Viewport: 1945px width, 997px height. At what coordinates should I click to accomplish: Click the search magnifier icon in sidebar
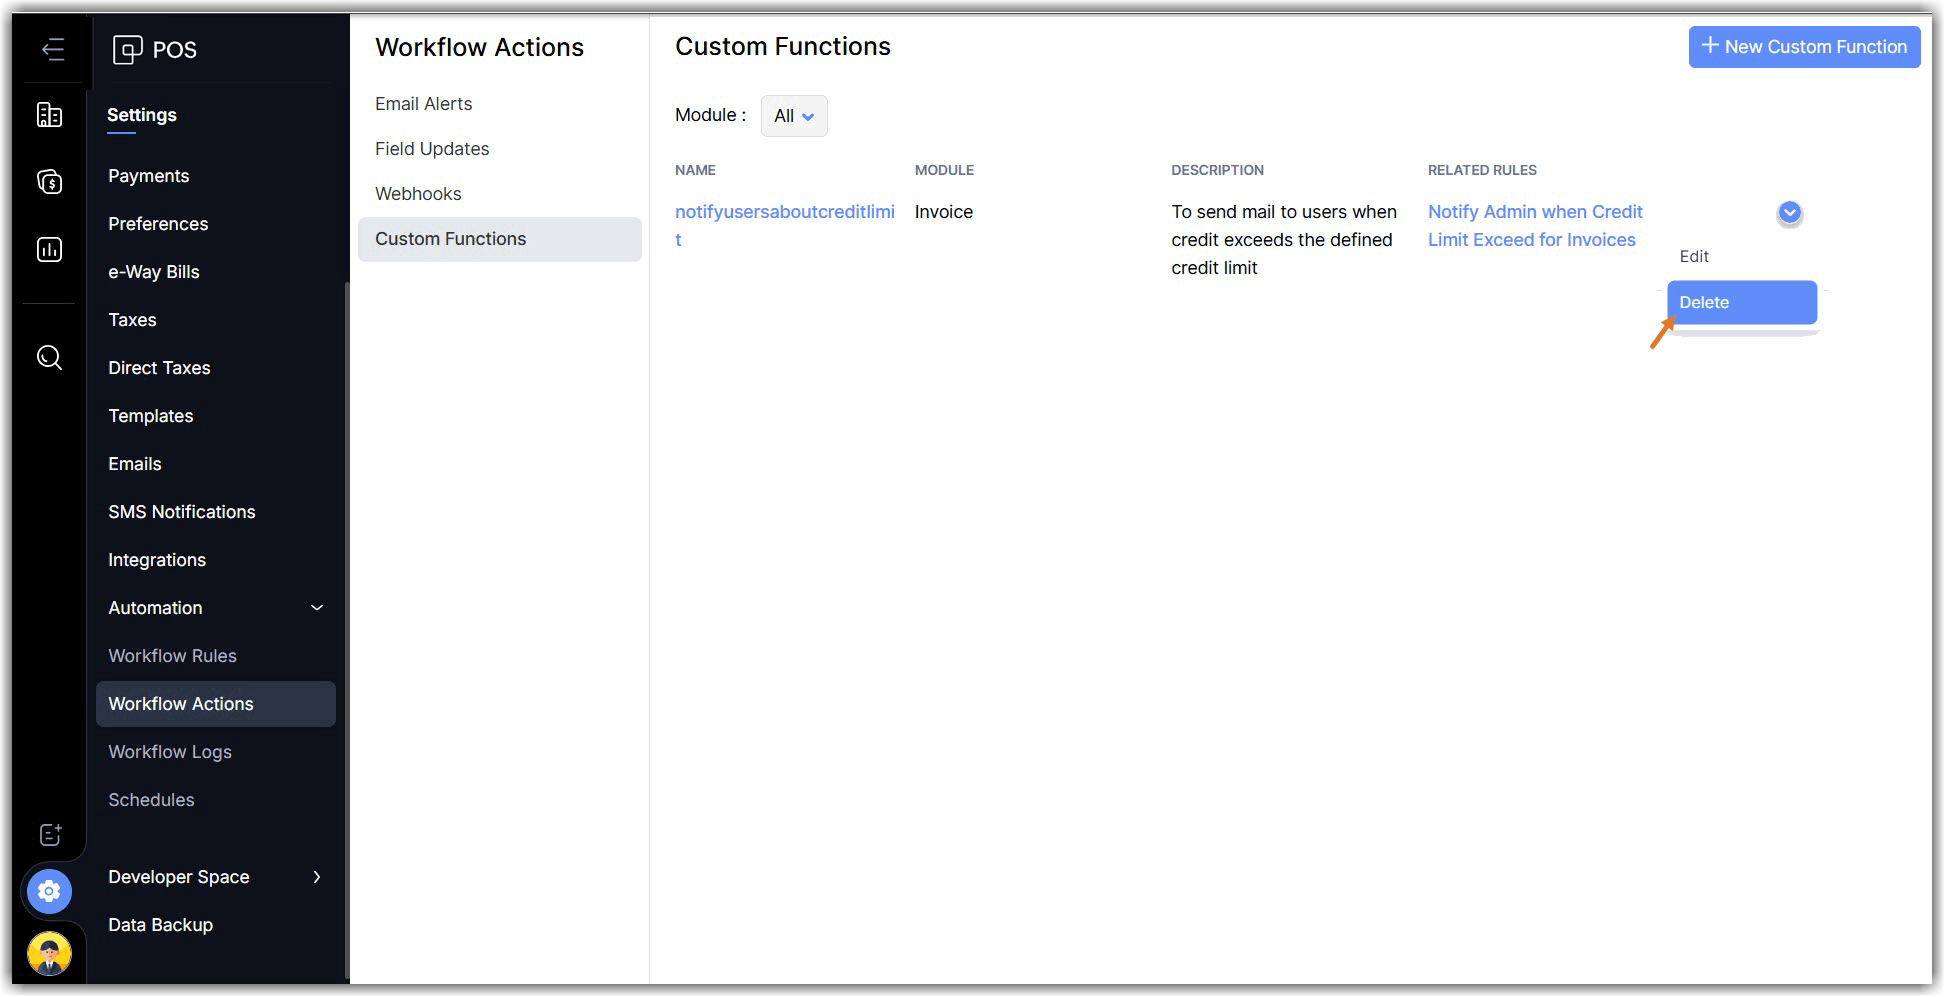pos(49,357)
